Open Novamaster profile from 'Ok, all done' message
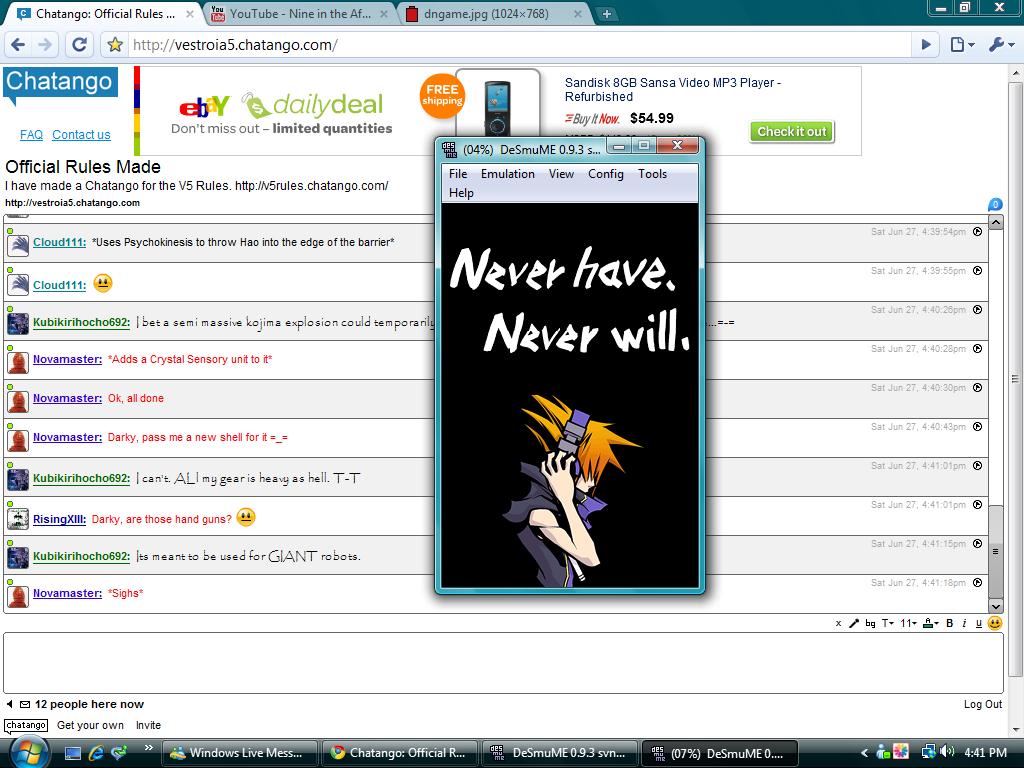This screenshot has width=1024, height=768. tap(67, 398)
